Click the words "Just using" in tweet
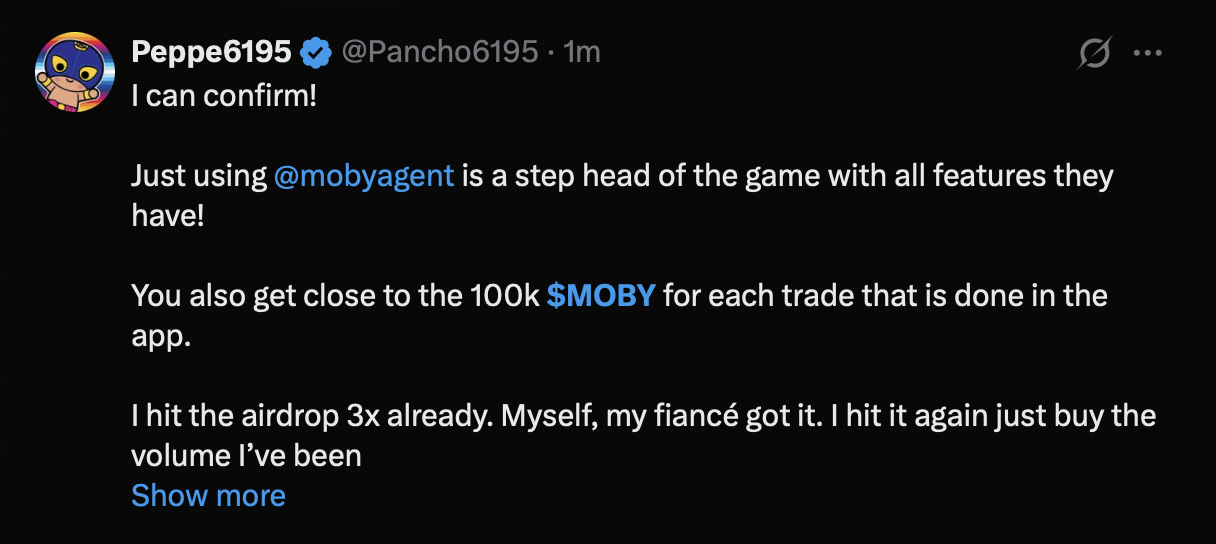Image resolution: width=1216 pixels, height=544 pixels. coord(198,177)
